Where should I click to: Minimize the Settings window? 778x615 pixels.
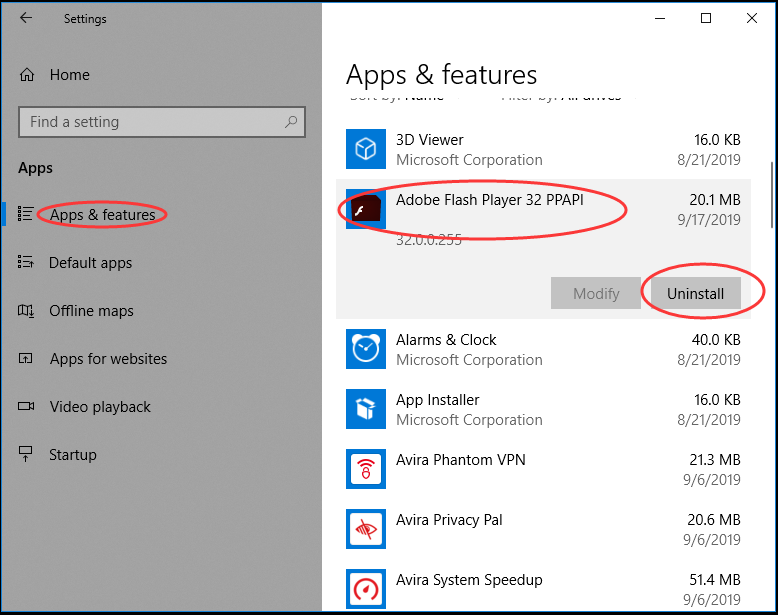pyautogui.click(x=660, y=18)
